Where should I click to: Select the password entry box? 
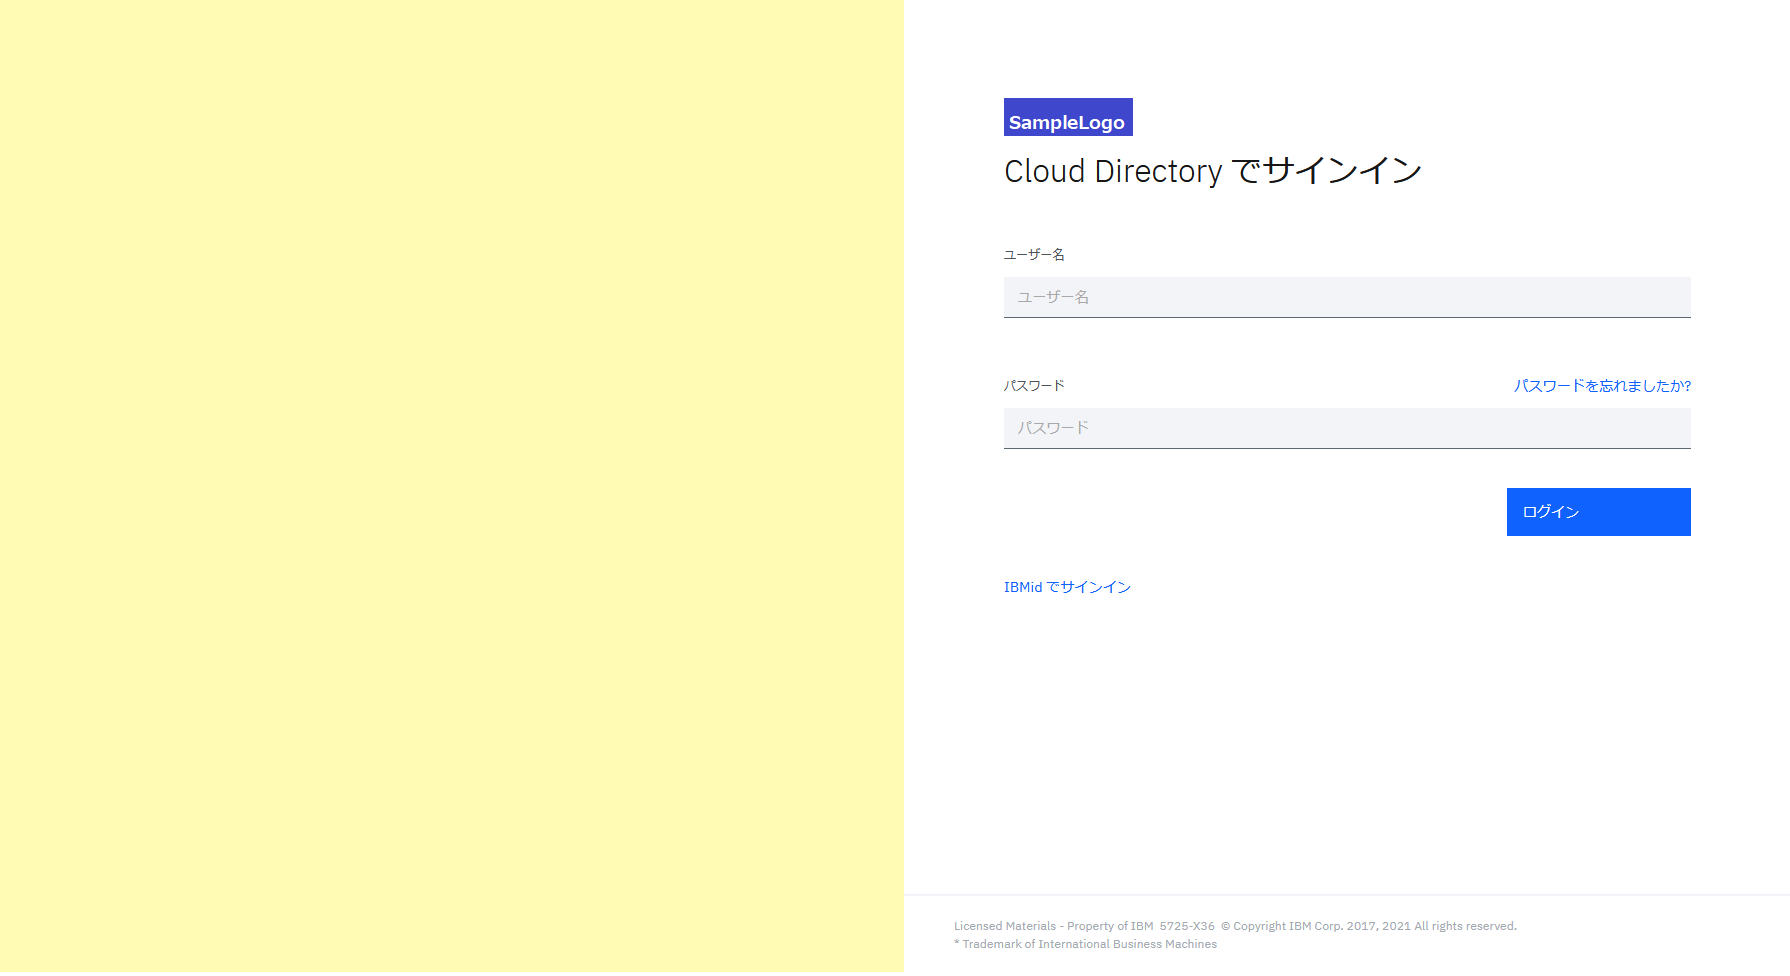1346,428
